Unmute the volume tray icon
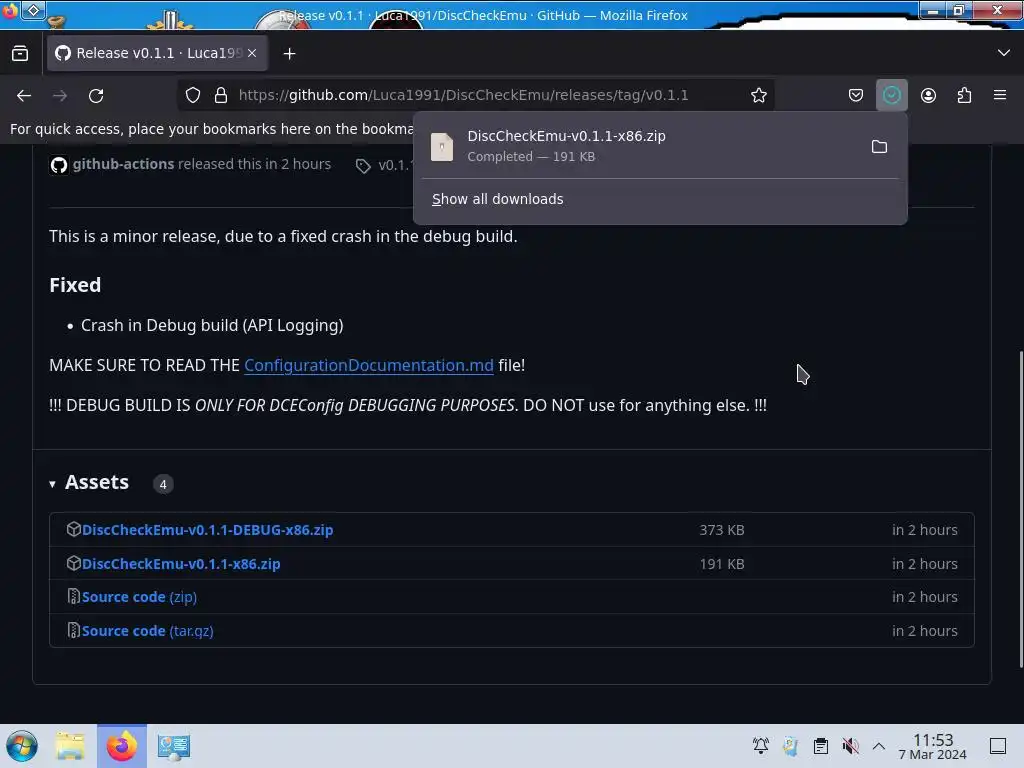Screen dimensions: 1024x768 pyautogui.click(x=850, y=746)
